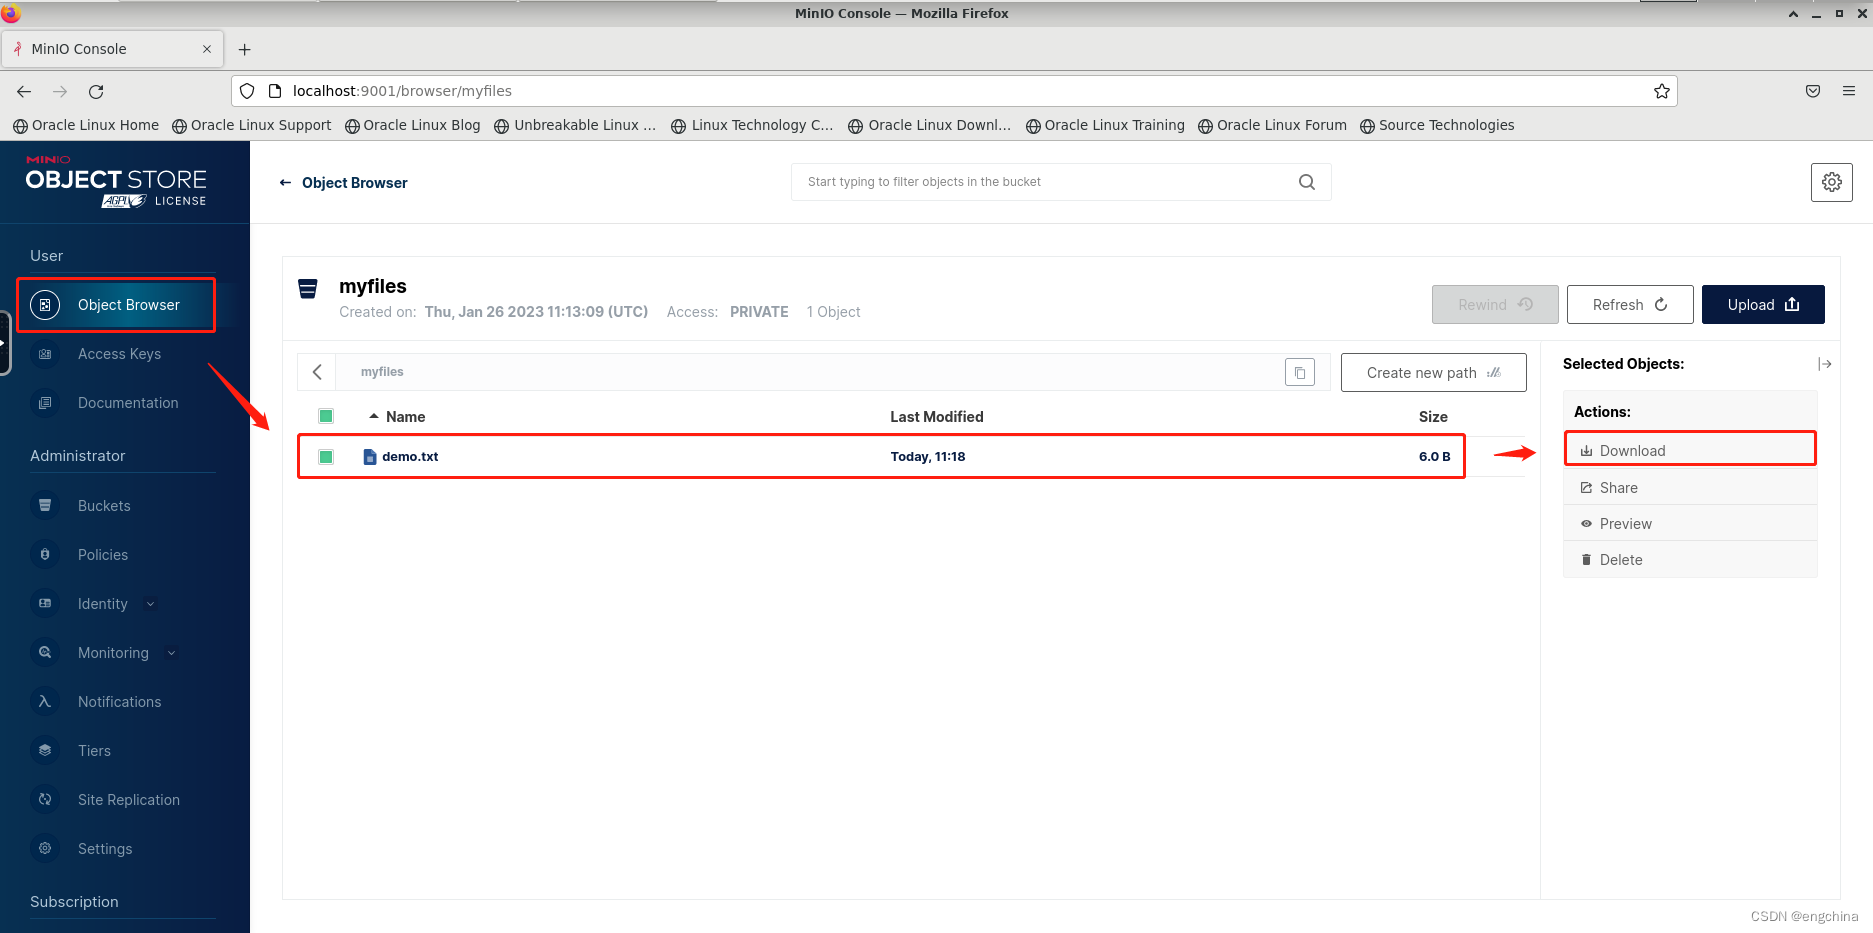This screenshot has height=933, width=1873.
Task: Open bucket settings gear at top right
Action: (x=1832, y=182)
